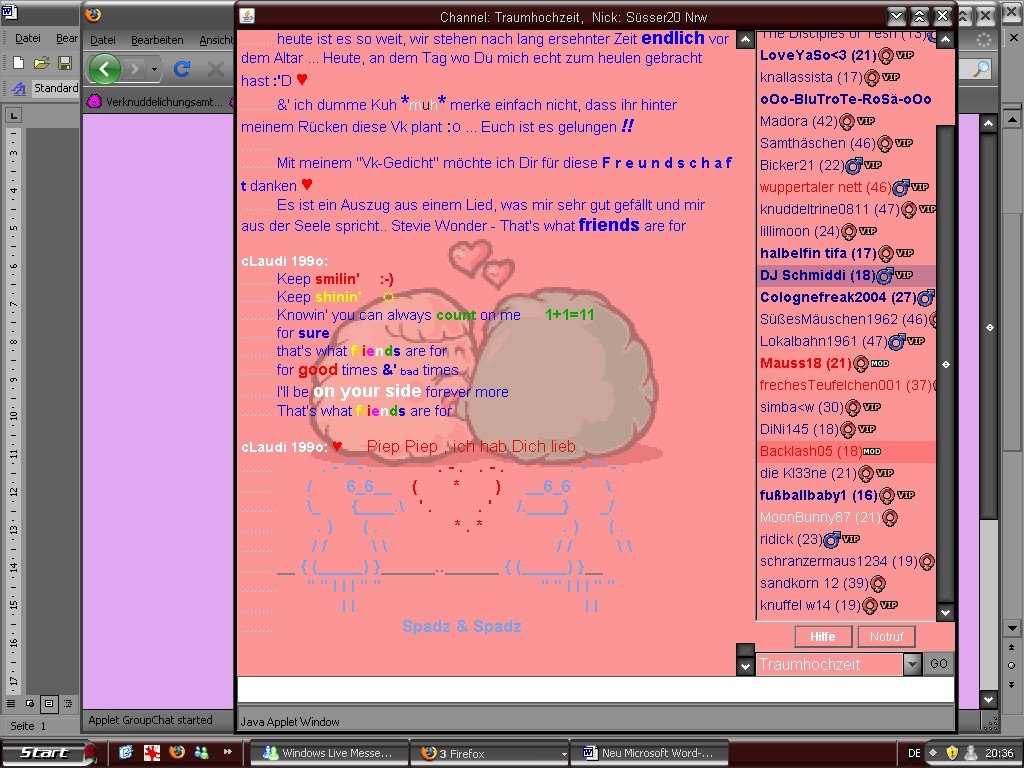Screen dimensions: 1024x768
Task: Select user Backlash05 in user list
Action: pos(845,451)
